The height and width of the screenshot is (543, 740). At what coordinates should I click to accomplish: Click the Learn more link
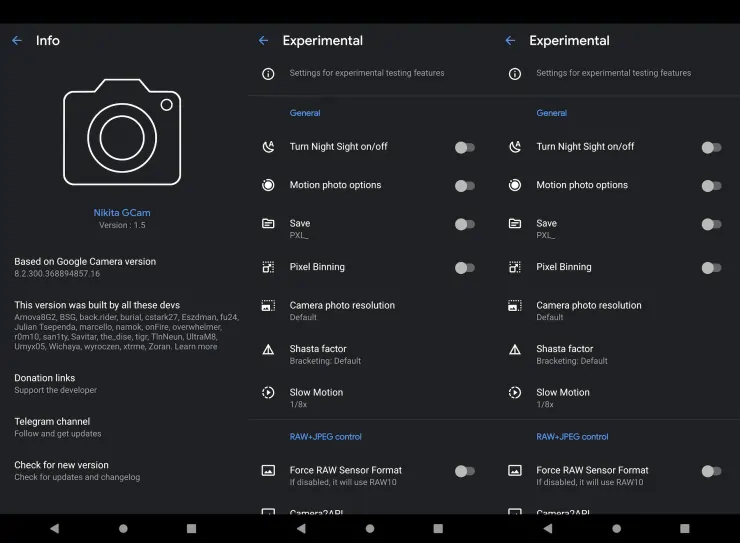(196, 347)
